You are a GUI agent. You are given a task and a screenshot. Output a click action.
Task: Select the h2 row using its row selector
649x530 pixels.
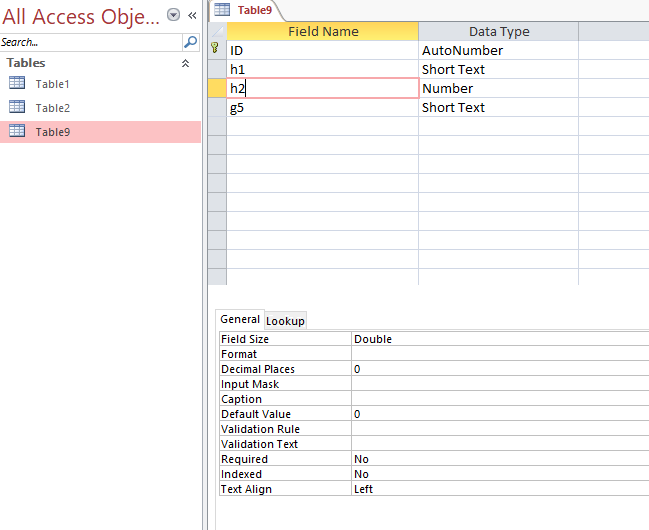[x=216, y=88]
